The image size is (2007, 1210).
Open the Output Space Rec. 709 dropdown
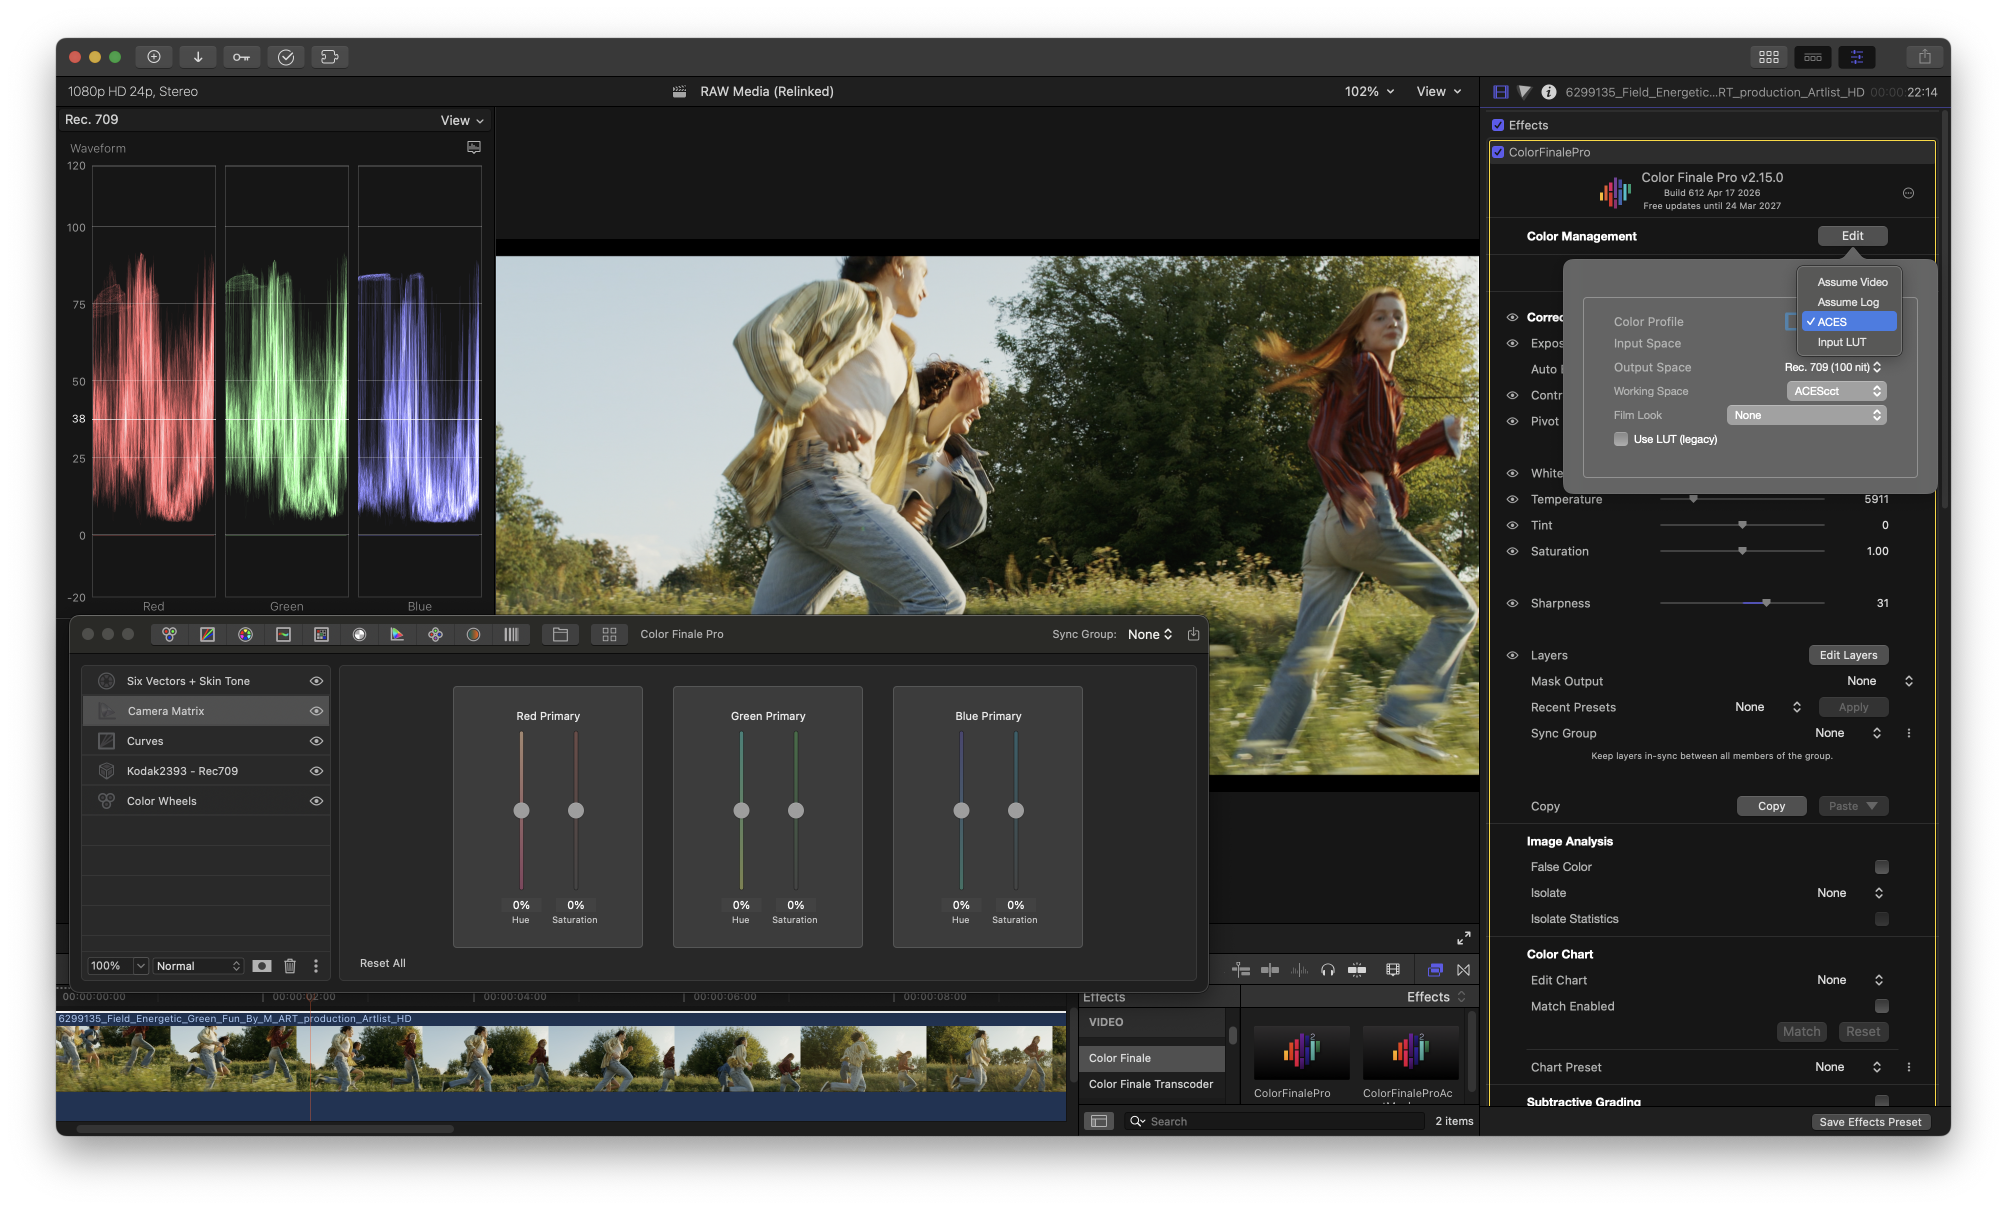(x=1832, y=368)
